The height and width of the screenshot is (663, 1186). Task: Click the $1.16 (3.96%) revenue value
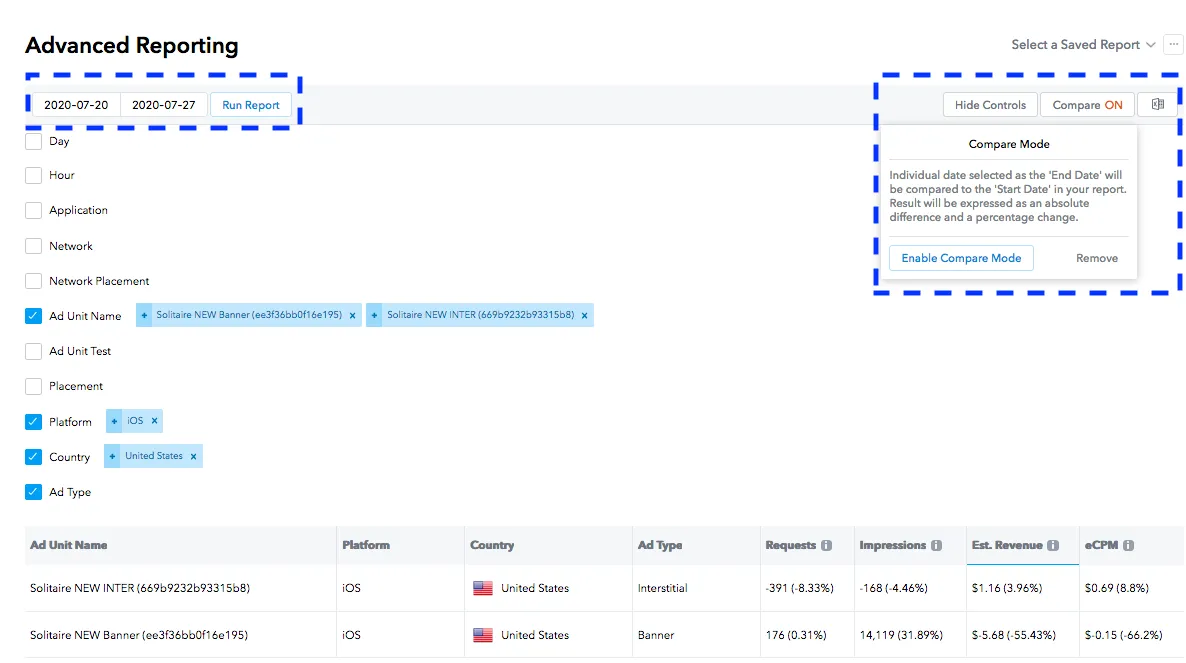click(1007, 588)
